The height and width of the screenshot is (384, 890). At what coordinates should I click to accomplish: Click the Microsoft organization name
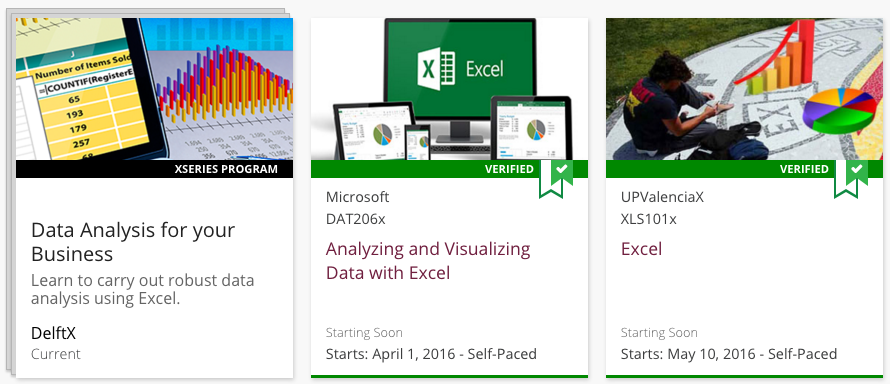(358, 197)
